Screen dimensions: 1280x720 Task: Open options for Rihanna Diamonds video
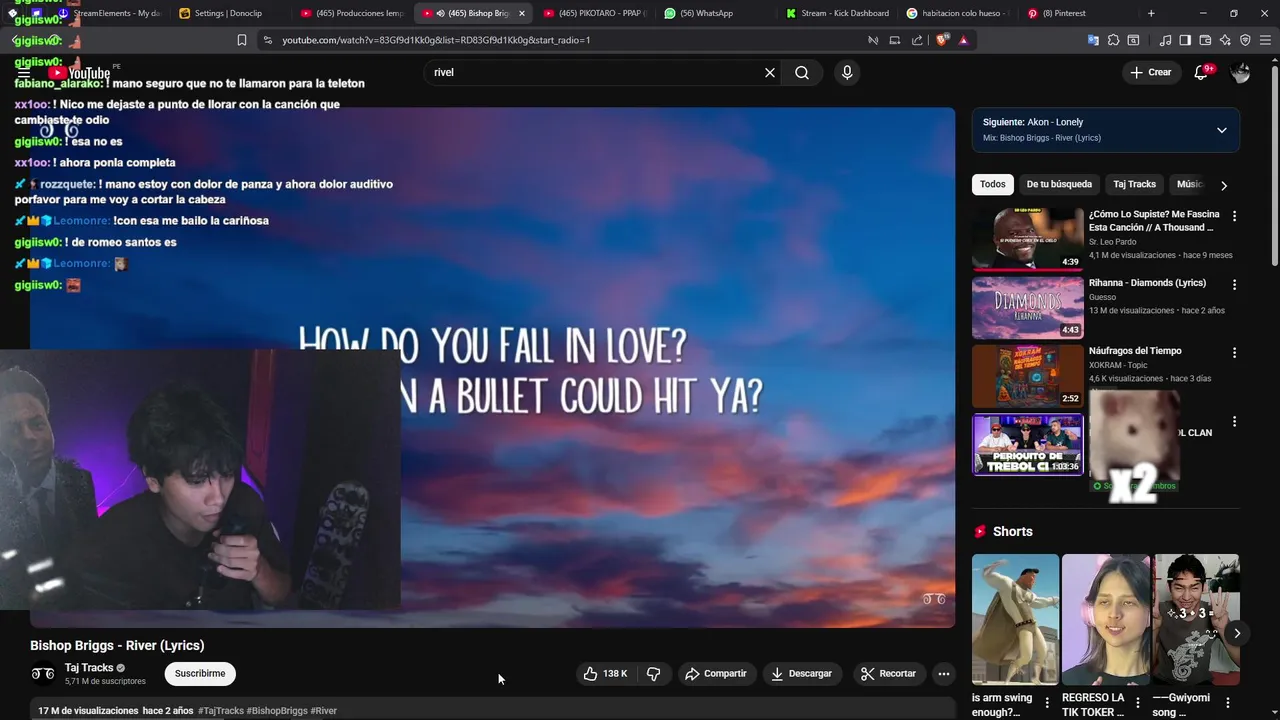(1234, 284)
